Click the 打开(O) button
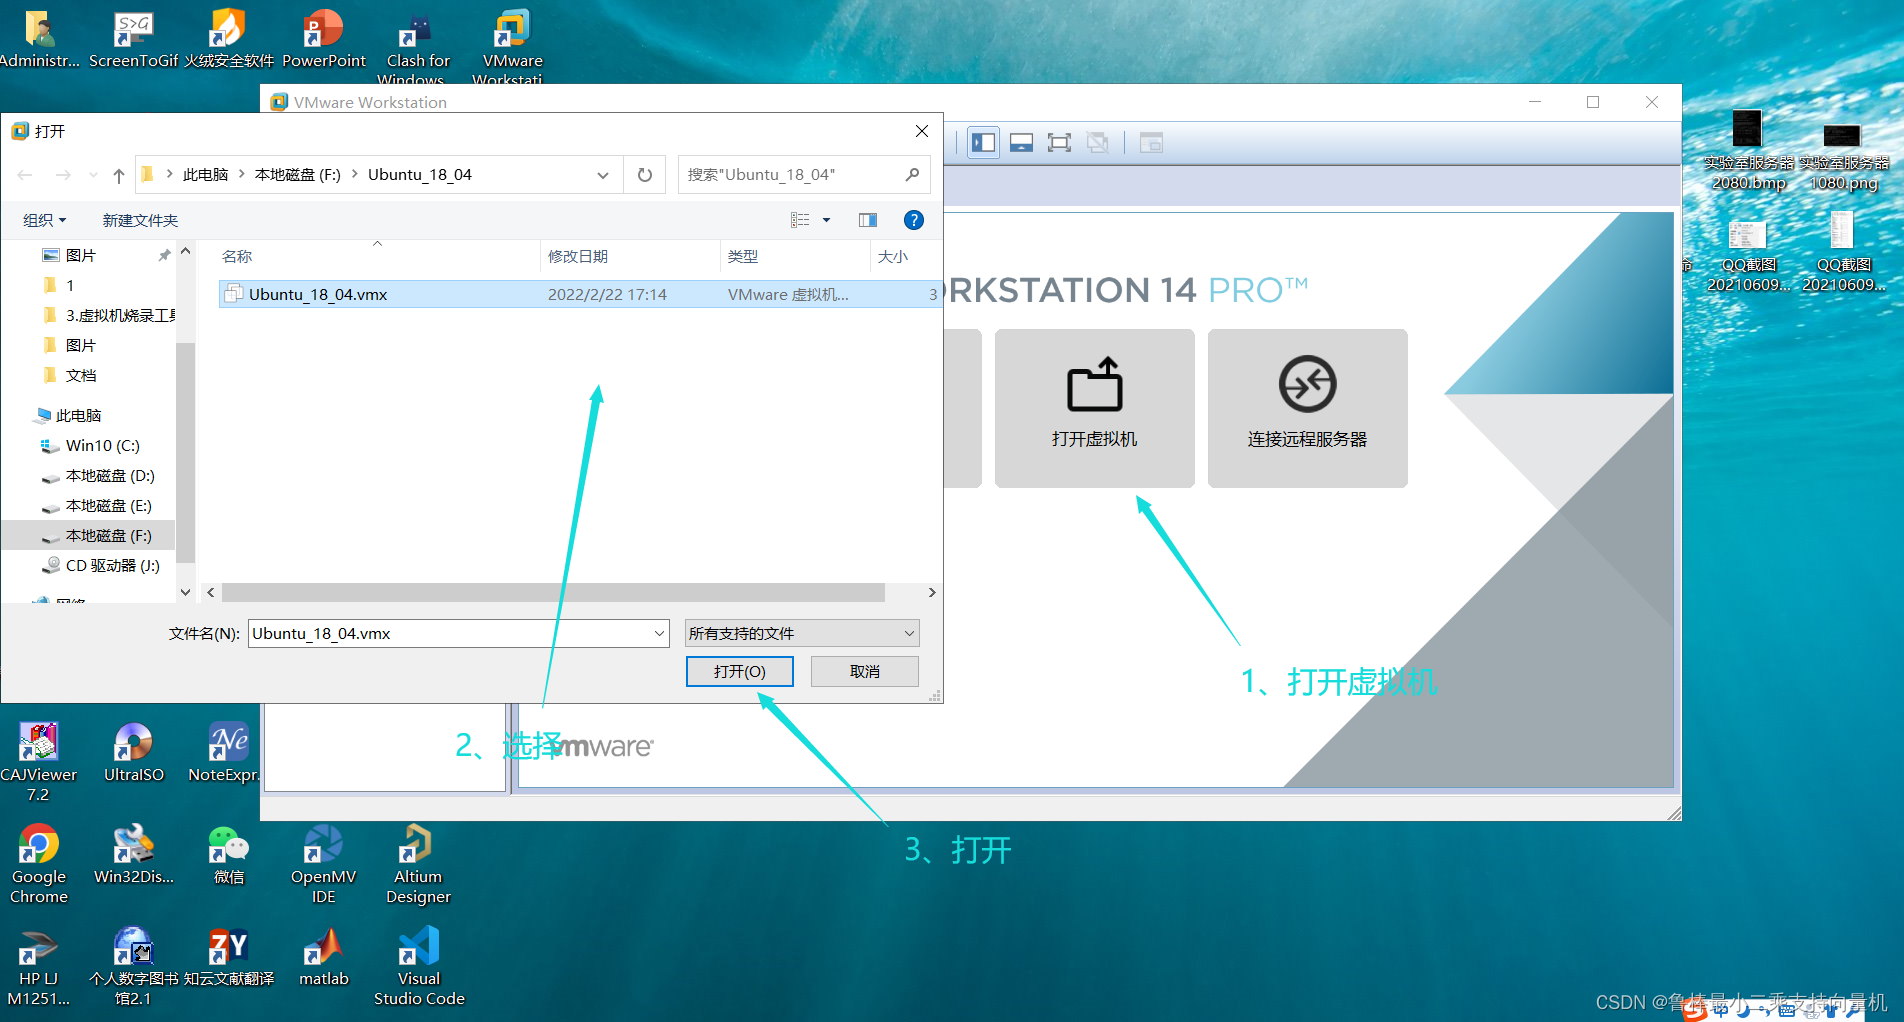 740,671
